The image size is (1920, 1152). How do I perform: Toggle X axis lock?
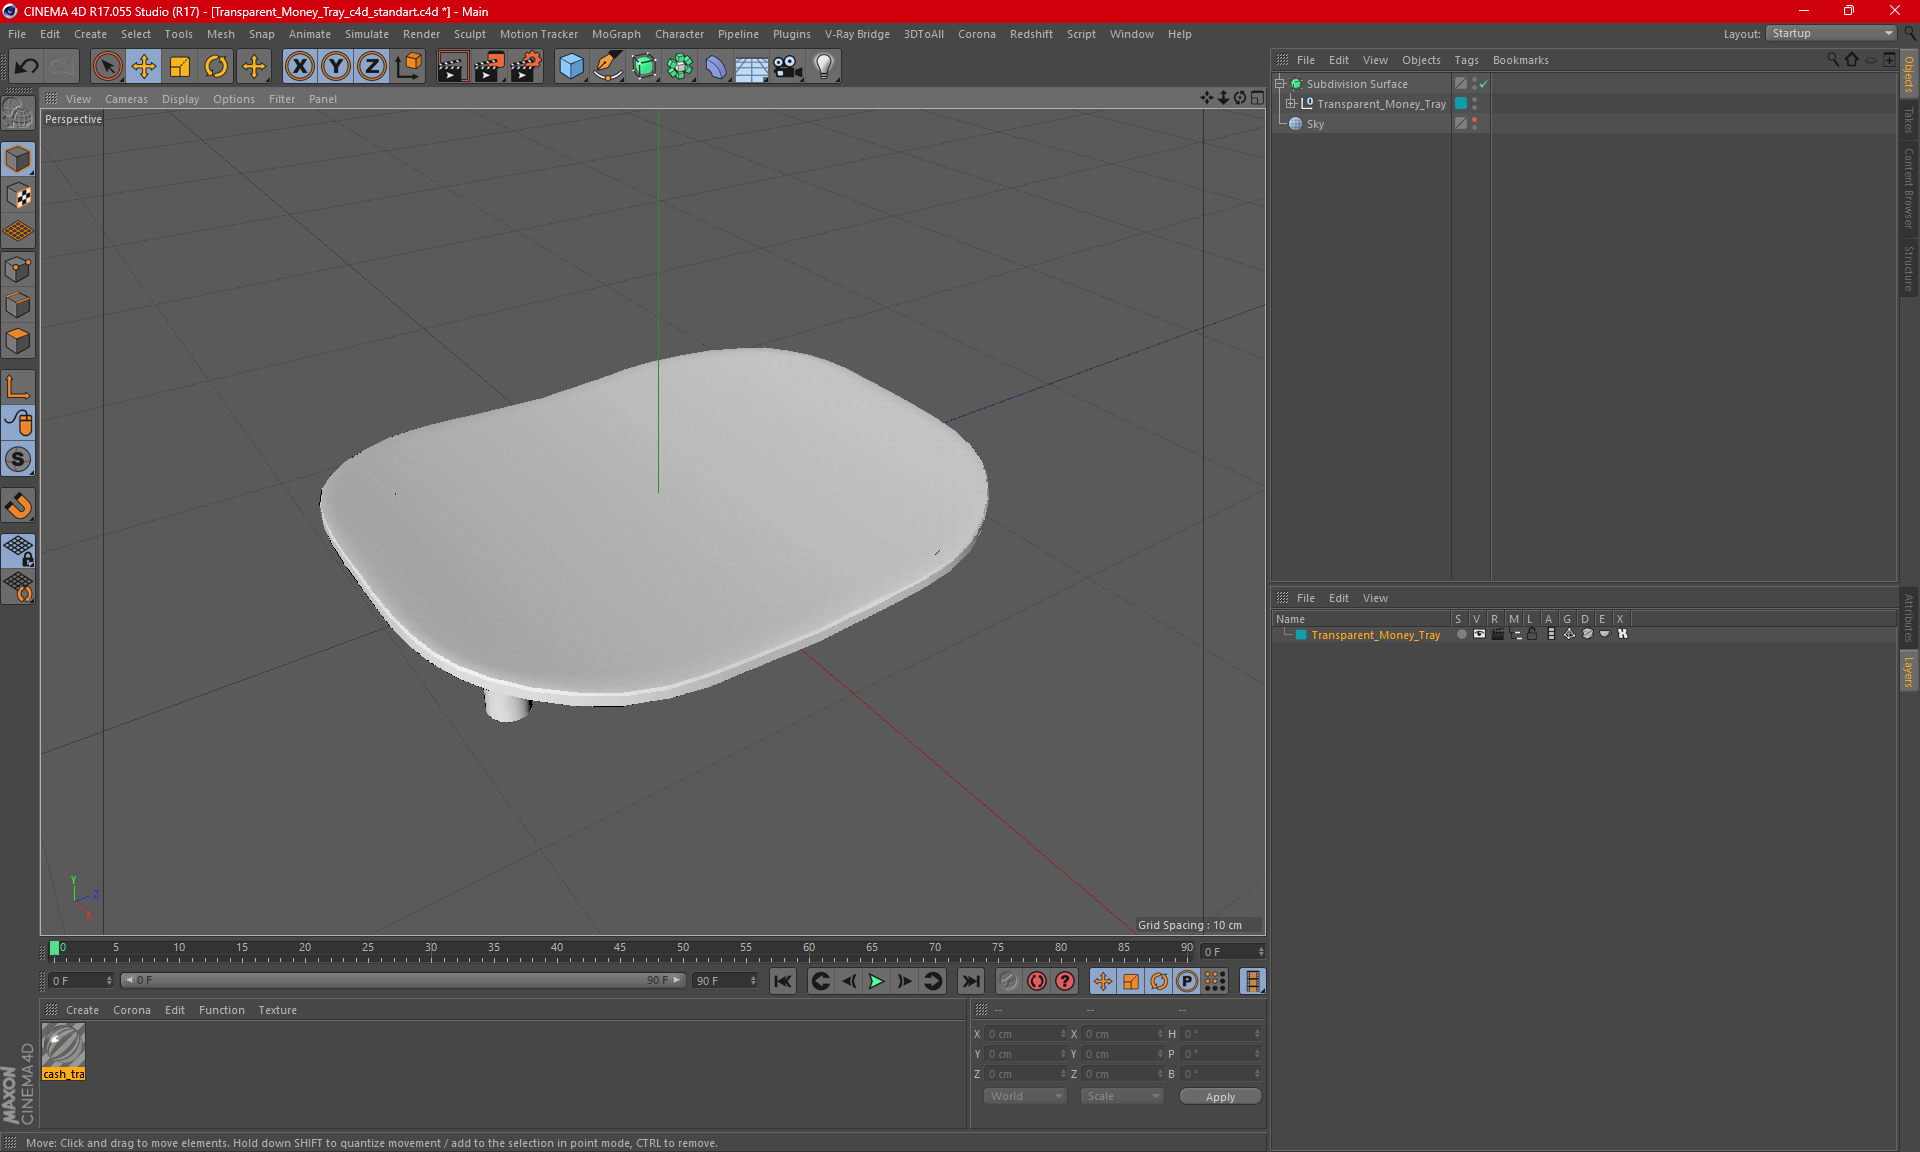tap(299, 66)
